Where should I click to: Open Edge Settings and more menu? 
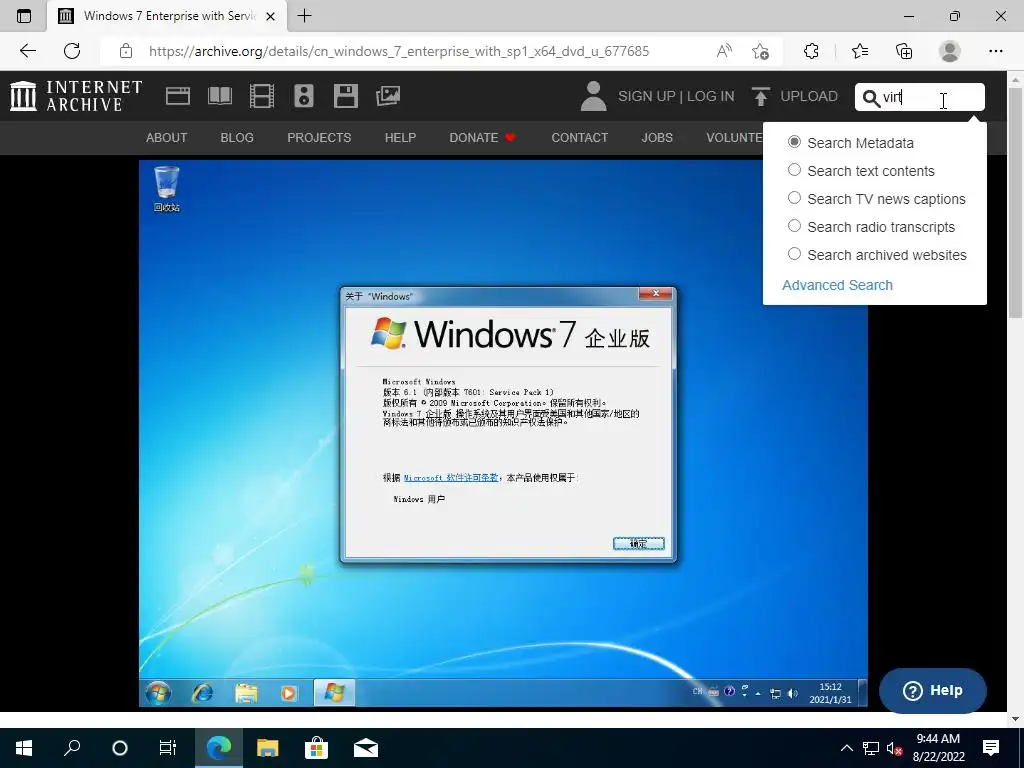(995, 51)
